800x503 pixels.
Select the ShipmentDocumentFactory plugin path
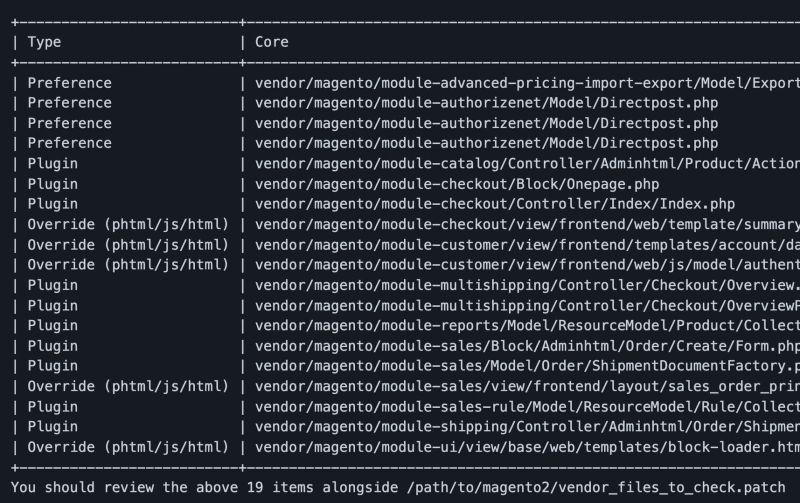(x=528, y=366)
